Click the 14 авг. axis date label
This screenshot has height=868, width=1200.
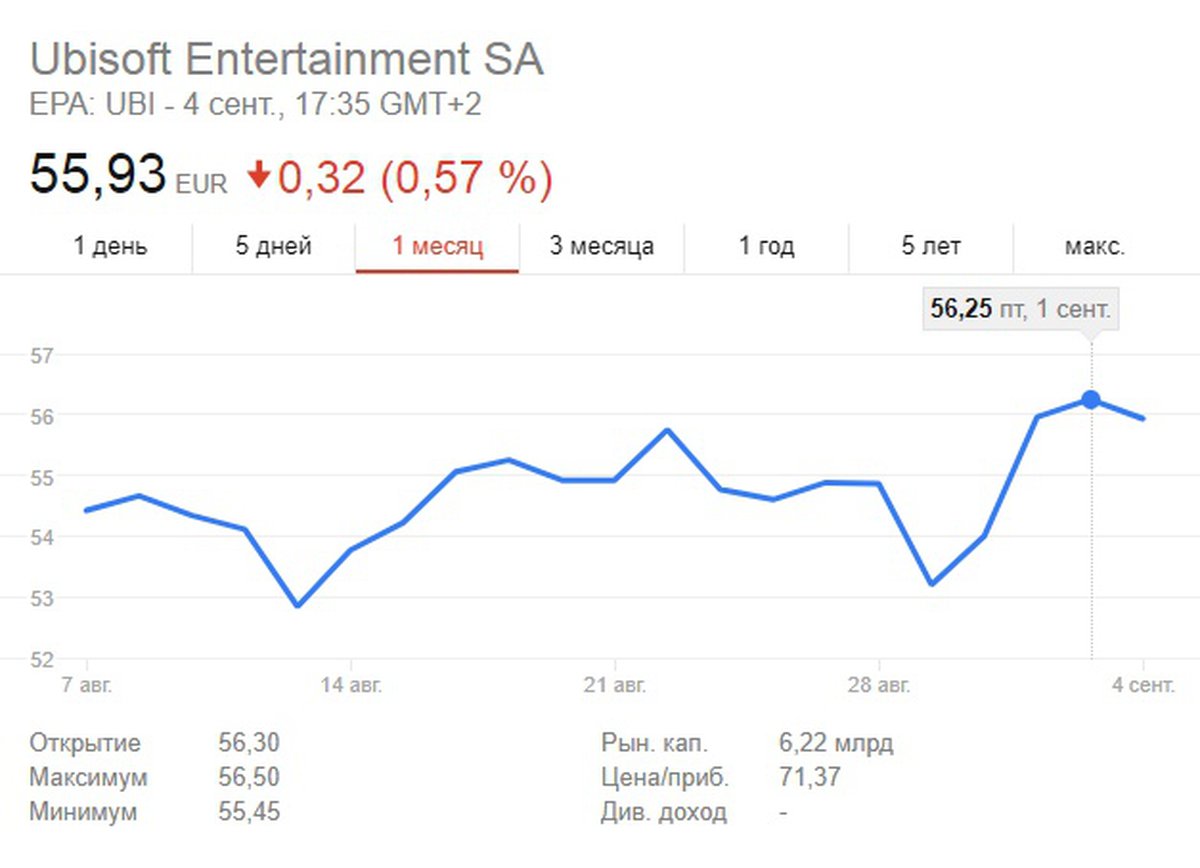pos(351,686)
